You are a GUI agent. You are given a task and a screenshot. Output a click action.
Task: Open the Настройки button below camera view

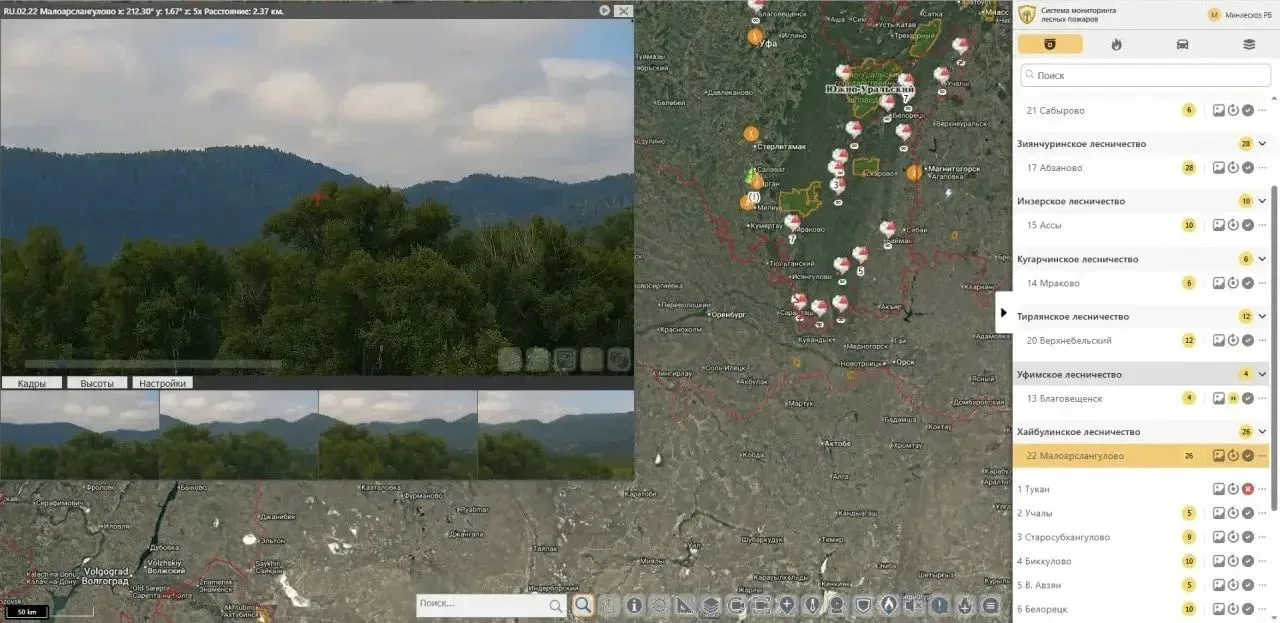(x=163, y=383)
